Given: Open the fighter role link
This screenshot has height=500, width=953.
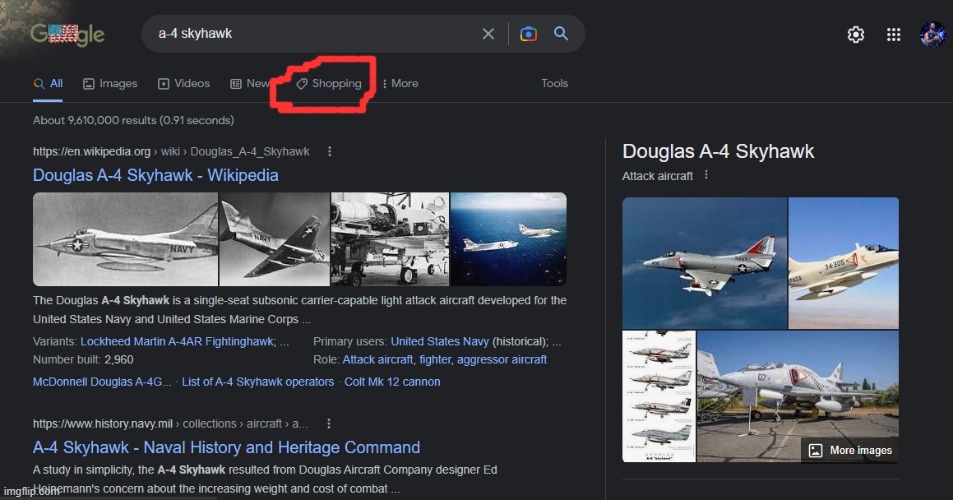Looking at the screenshot, I should tap(435, 360).
